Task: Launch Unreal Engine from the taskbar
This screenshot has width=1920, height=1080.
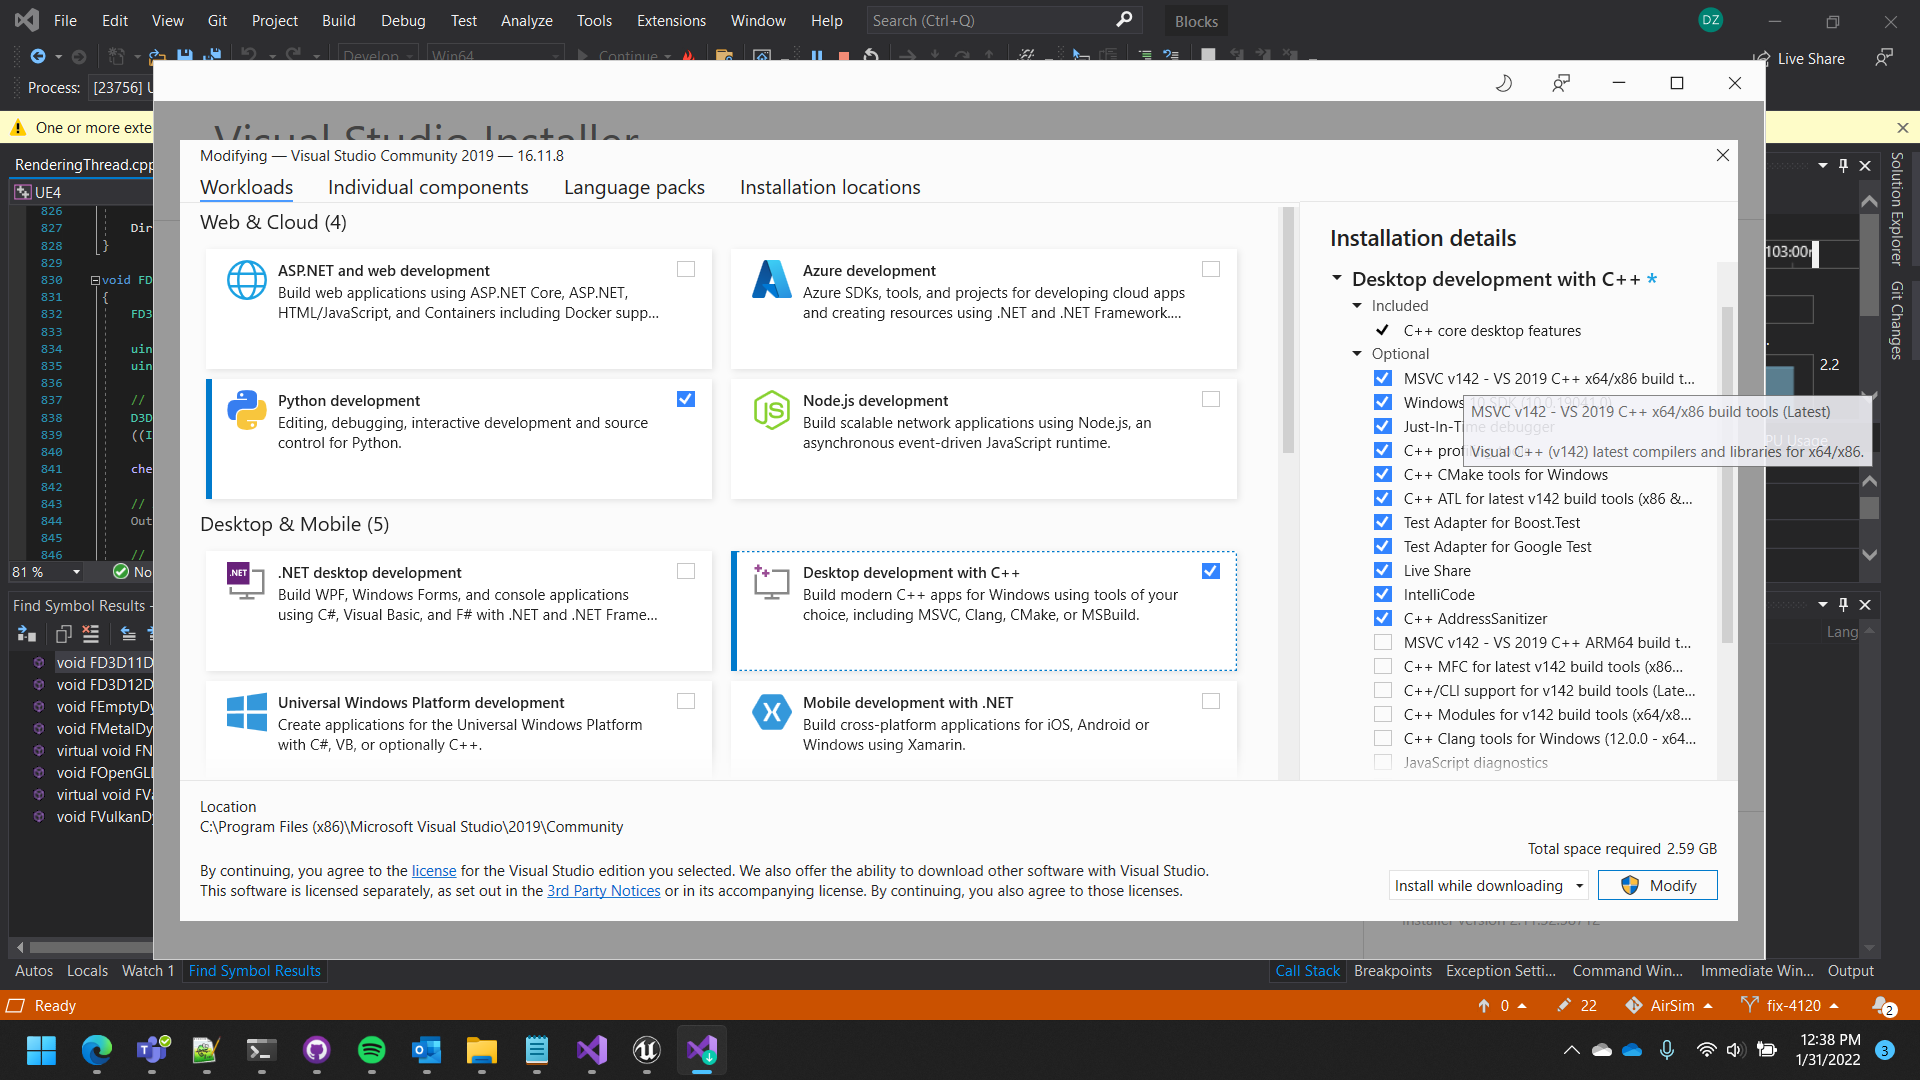Action: tap(645, 1051)
